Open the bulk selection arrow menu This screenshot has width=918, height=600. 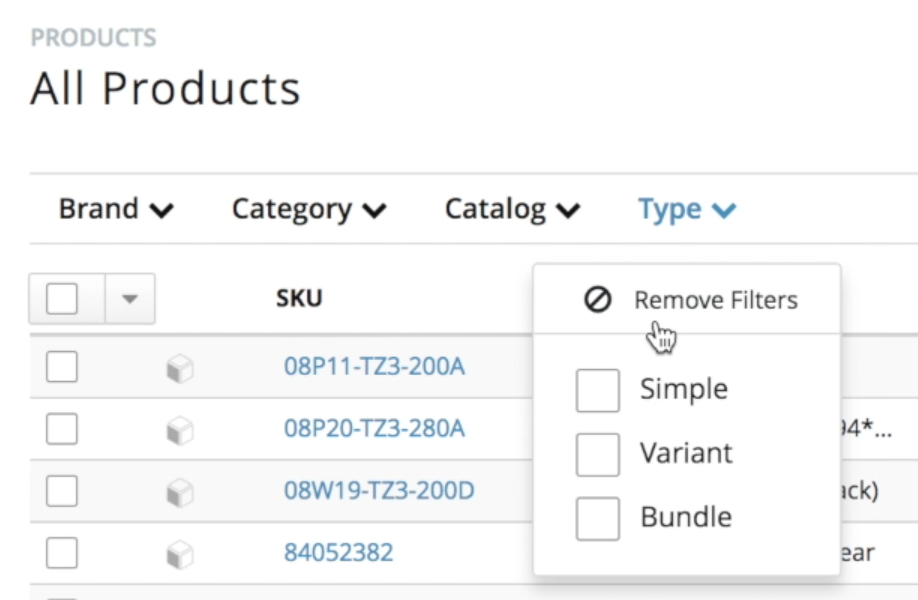[130, 299]
